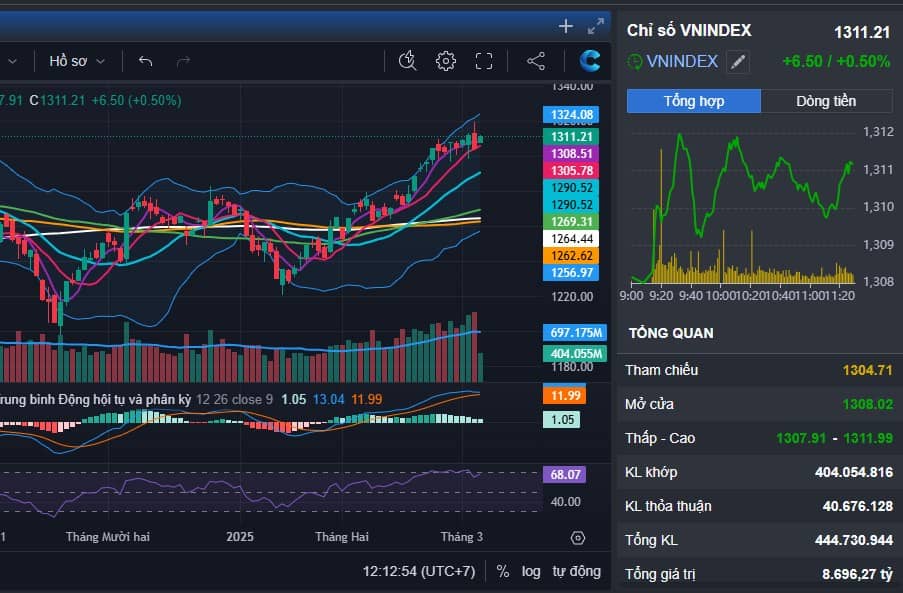Click the Chỉ số VNINDEX heading
Image resolution: width=903 pixels, height=593 pixels.
pyautogui.click(x=689, y=31)
